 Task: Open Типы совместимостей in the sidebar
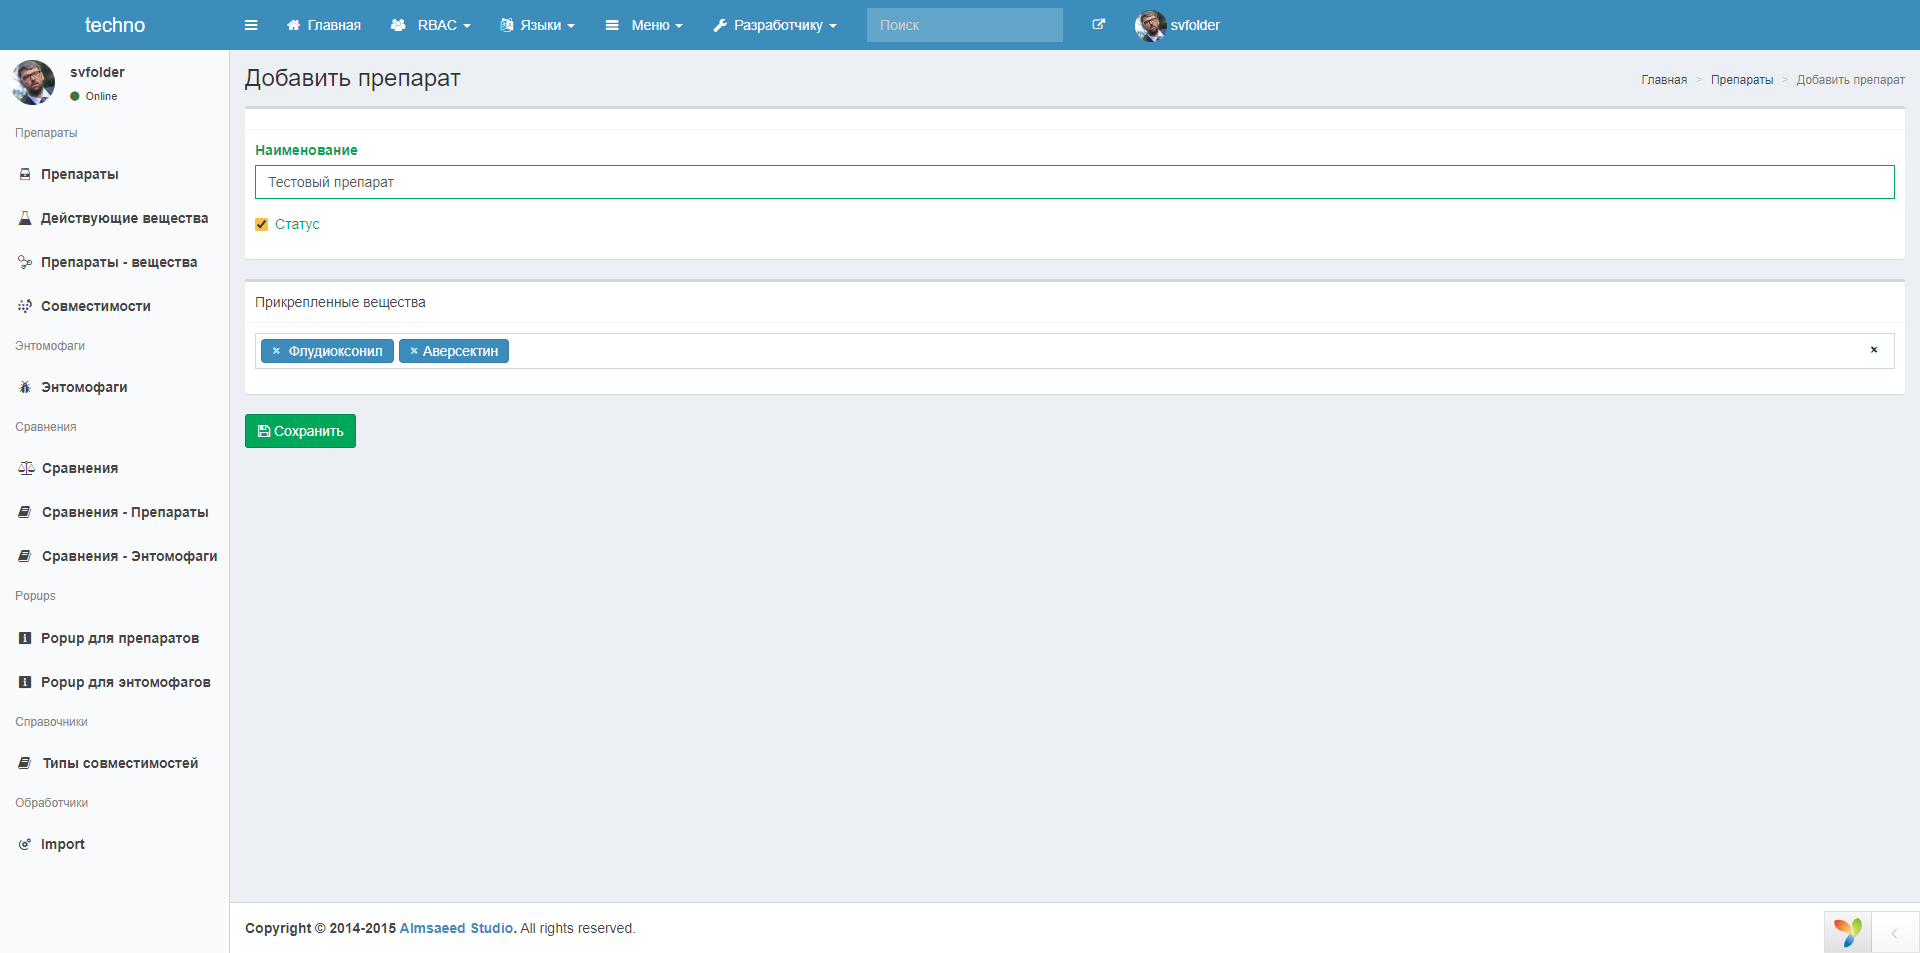click(x=120, y=763)
